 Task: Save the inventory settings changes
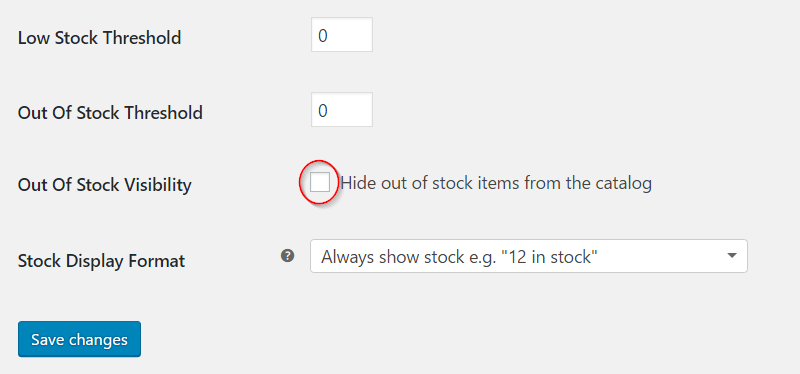tap(79, 339)
